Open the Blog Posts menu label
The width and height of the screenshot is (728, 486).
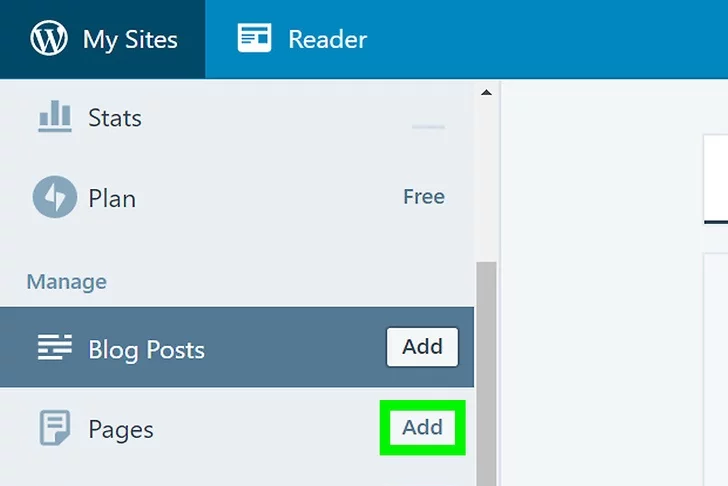(x=146, y=350)
